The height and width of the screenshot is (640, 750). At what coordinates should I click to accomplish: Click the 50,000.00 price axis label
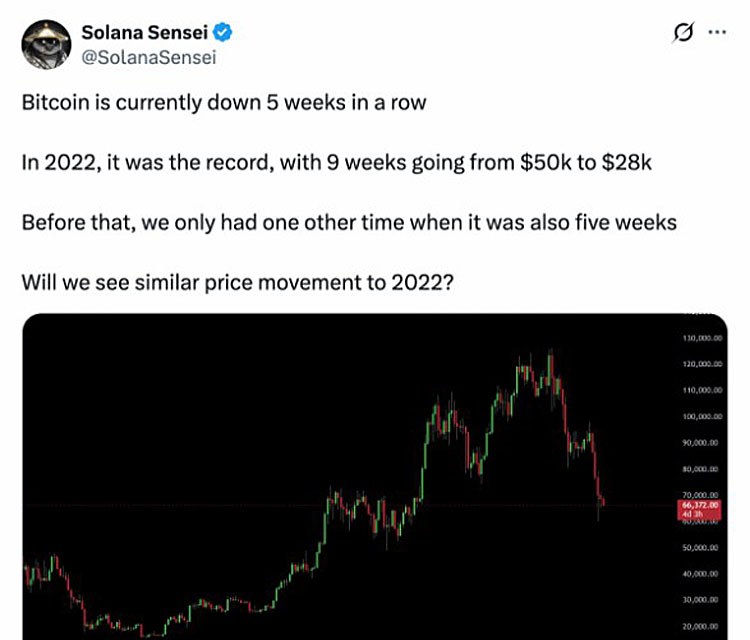pos(700,548)
